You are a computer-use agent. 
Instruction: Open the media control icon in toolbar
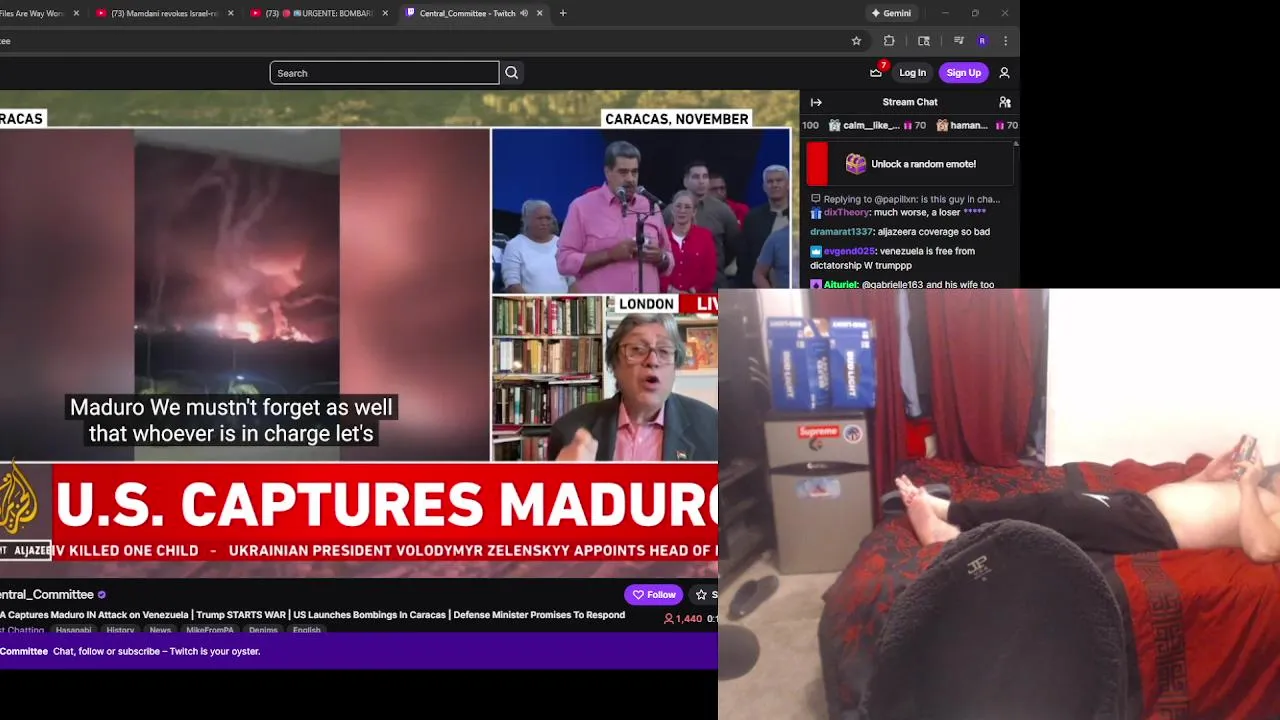point(958,41)
